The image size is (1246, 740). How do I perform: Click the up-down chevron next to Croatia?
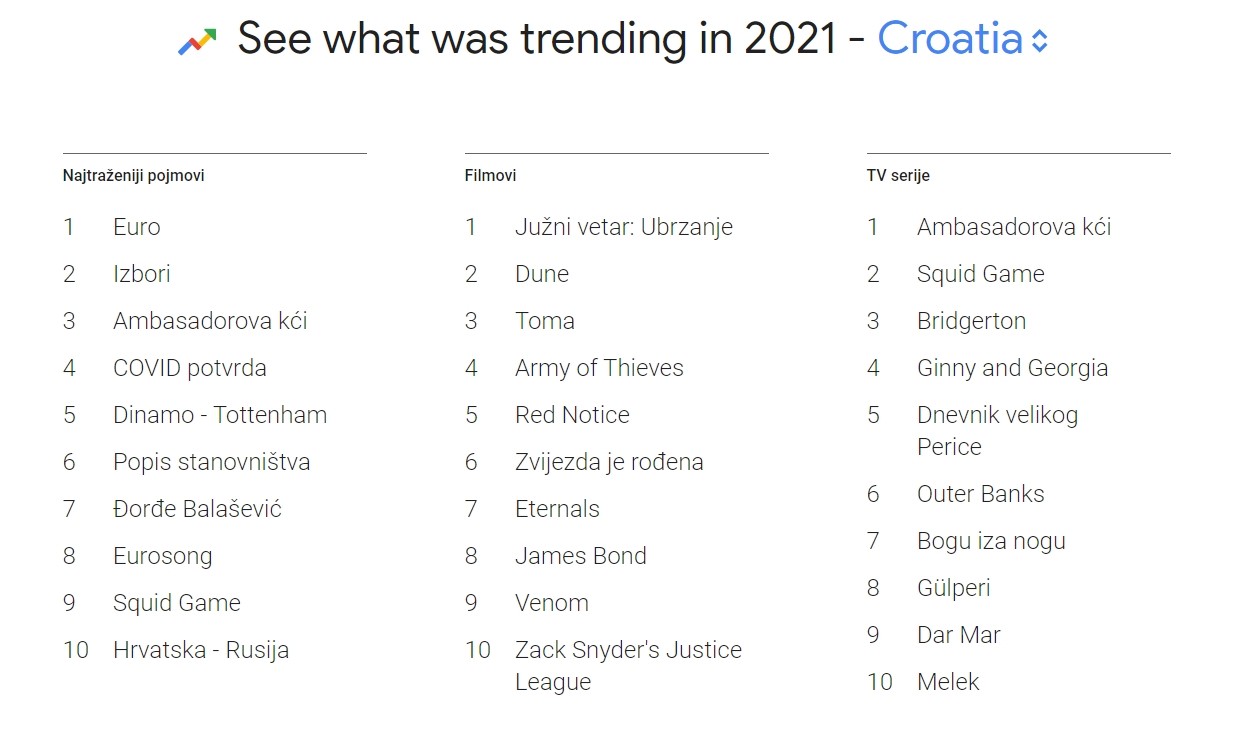pos(1040,41)
